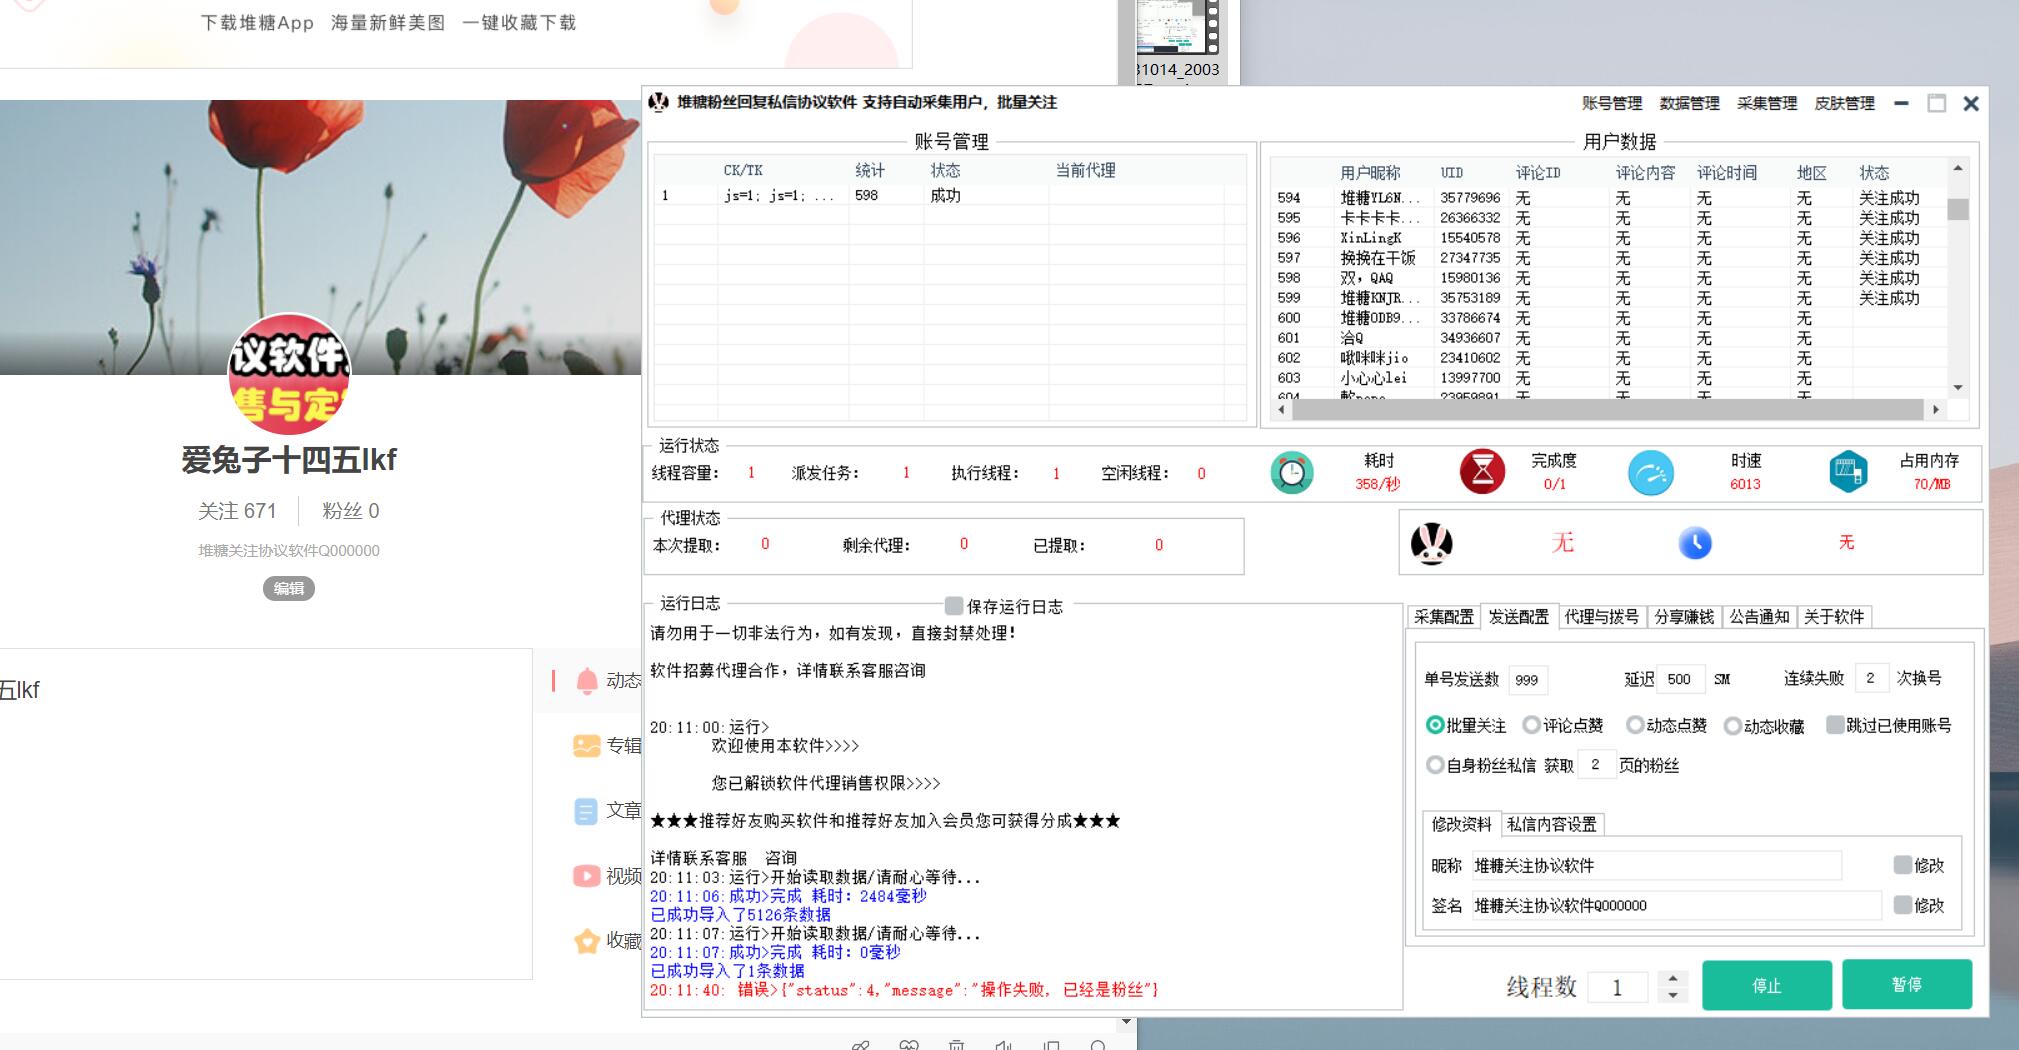Click the green alarm clock 耗时 icon

(x=1291, y=473)
